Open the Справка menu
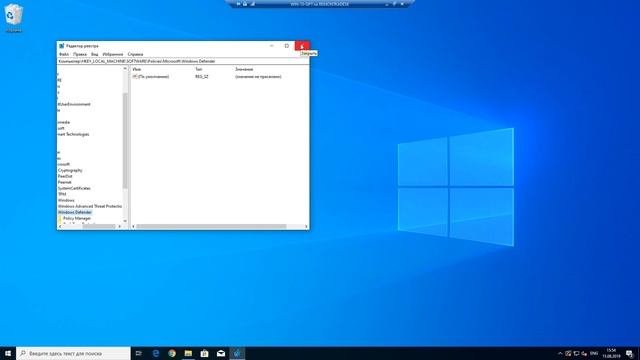640x360 pixels. tap(135, 54)
